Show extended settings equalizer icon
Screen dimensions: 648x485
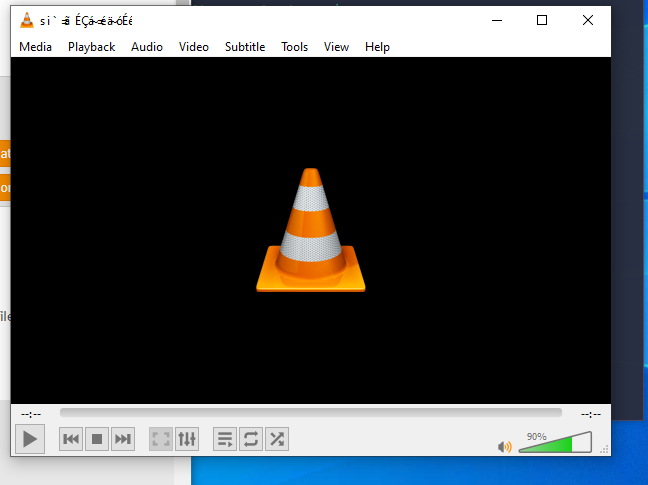(x=187, y=439)
